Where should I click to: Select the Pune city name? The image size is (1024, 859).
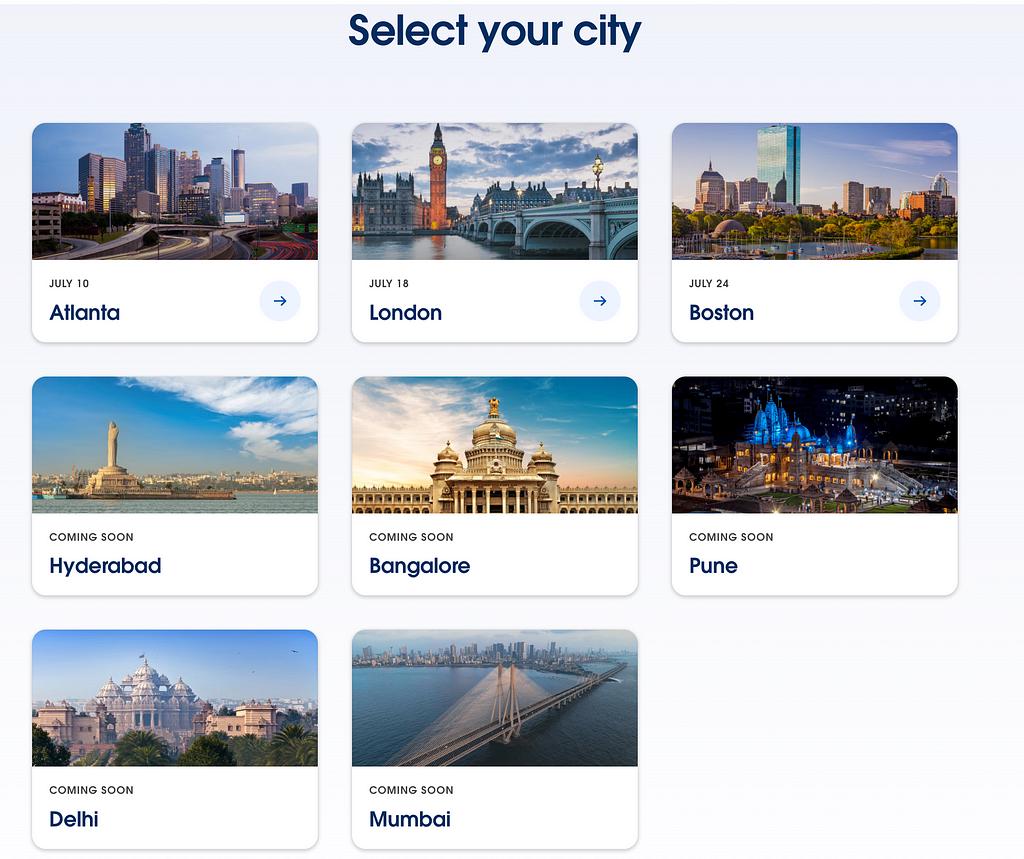[713, 566]
